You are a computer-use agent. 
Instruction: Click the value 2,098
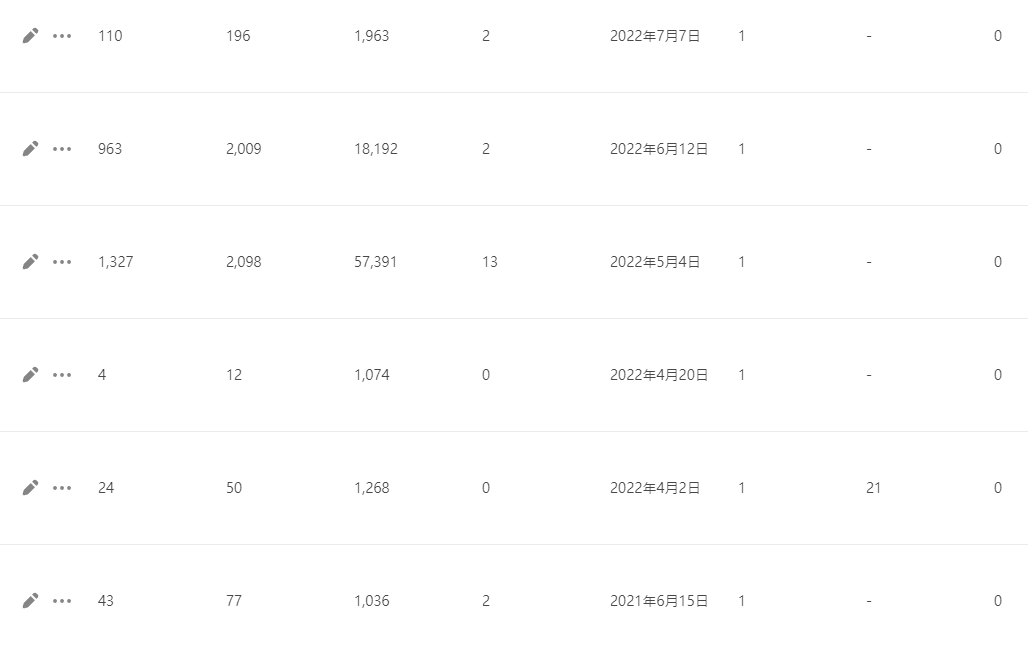[x=243, y=262]
